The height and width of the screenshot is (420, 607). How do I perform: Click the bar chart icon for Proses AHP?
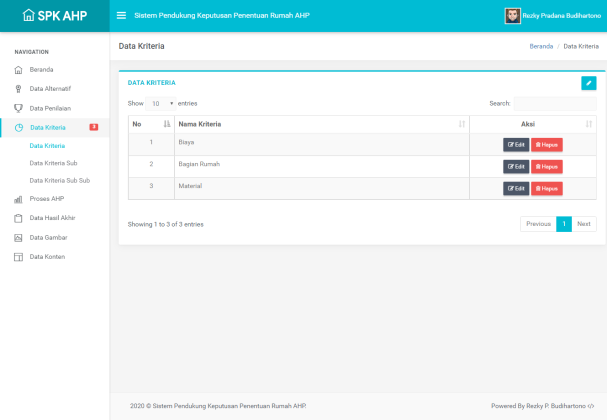click(x=18, y=199)
